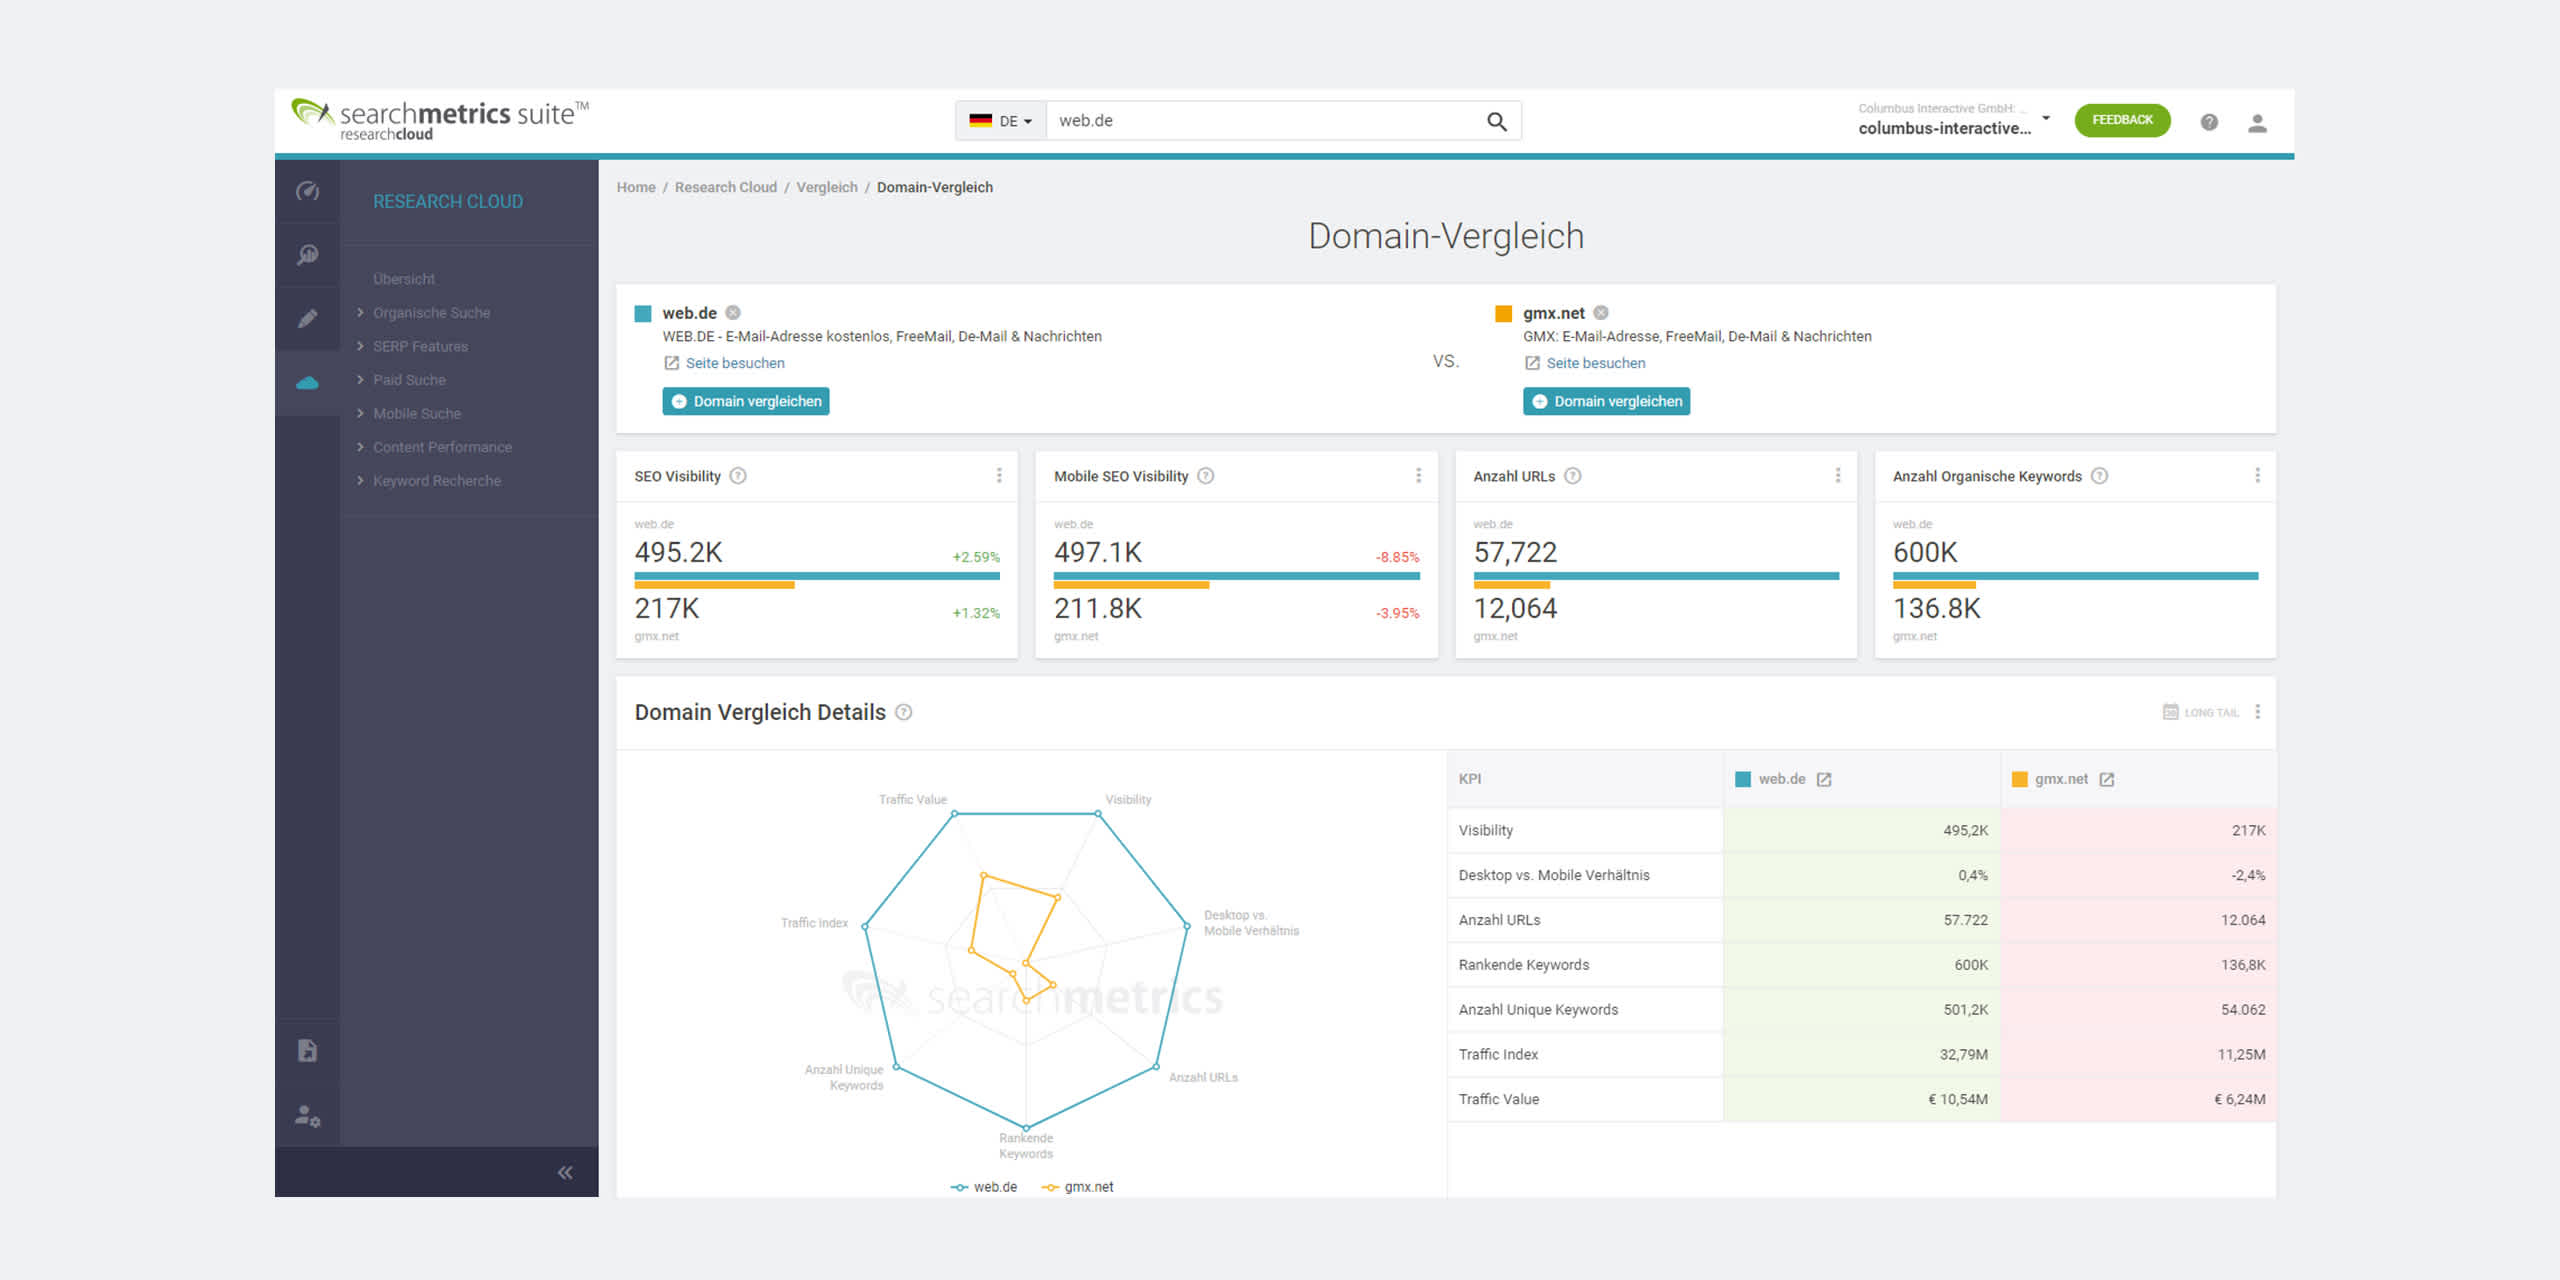Screen dimensions: 2560x1280
Task: Toggle web.de series in chart legend
Action: pos(984,1187)
